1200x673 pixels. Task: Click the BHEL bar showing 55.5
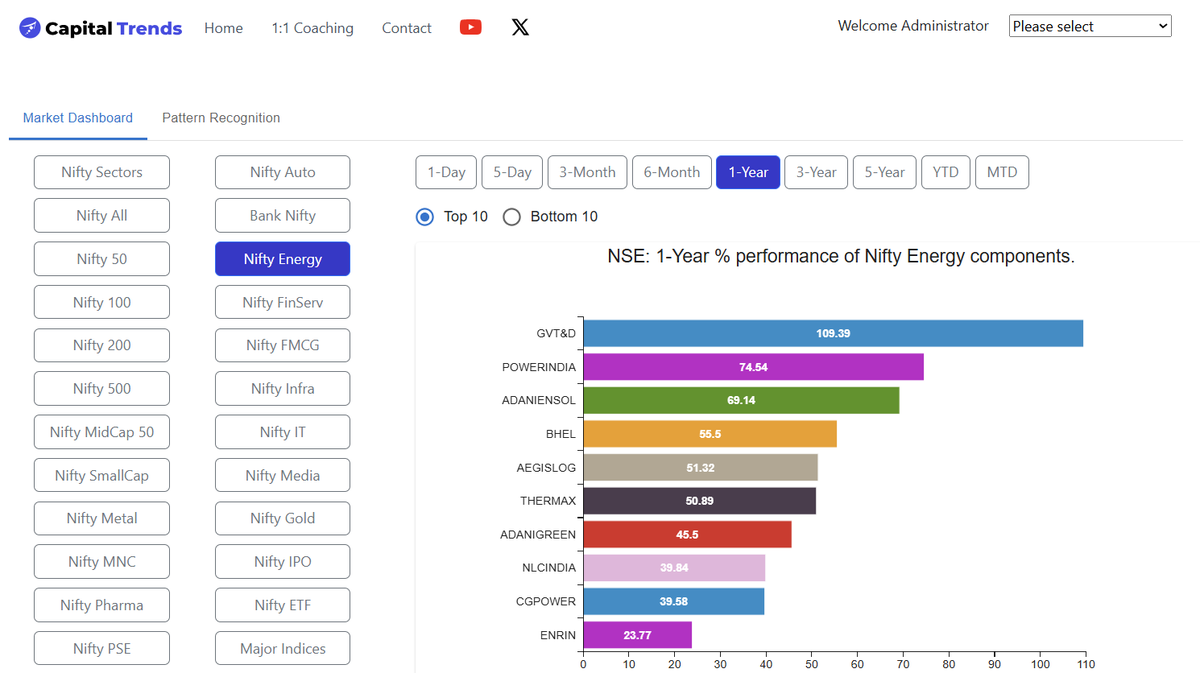710,434
